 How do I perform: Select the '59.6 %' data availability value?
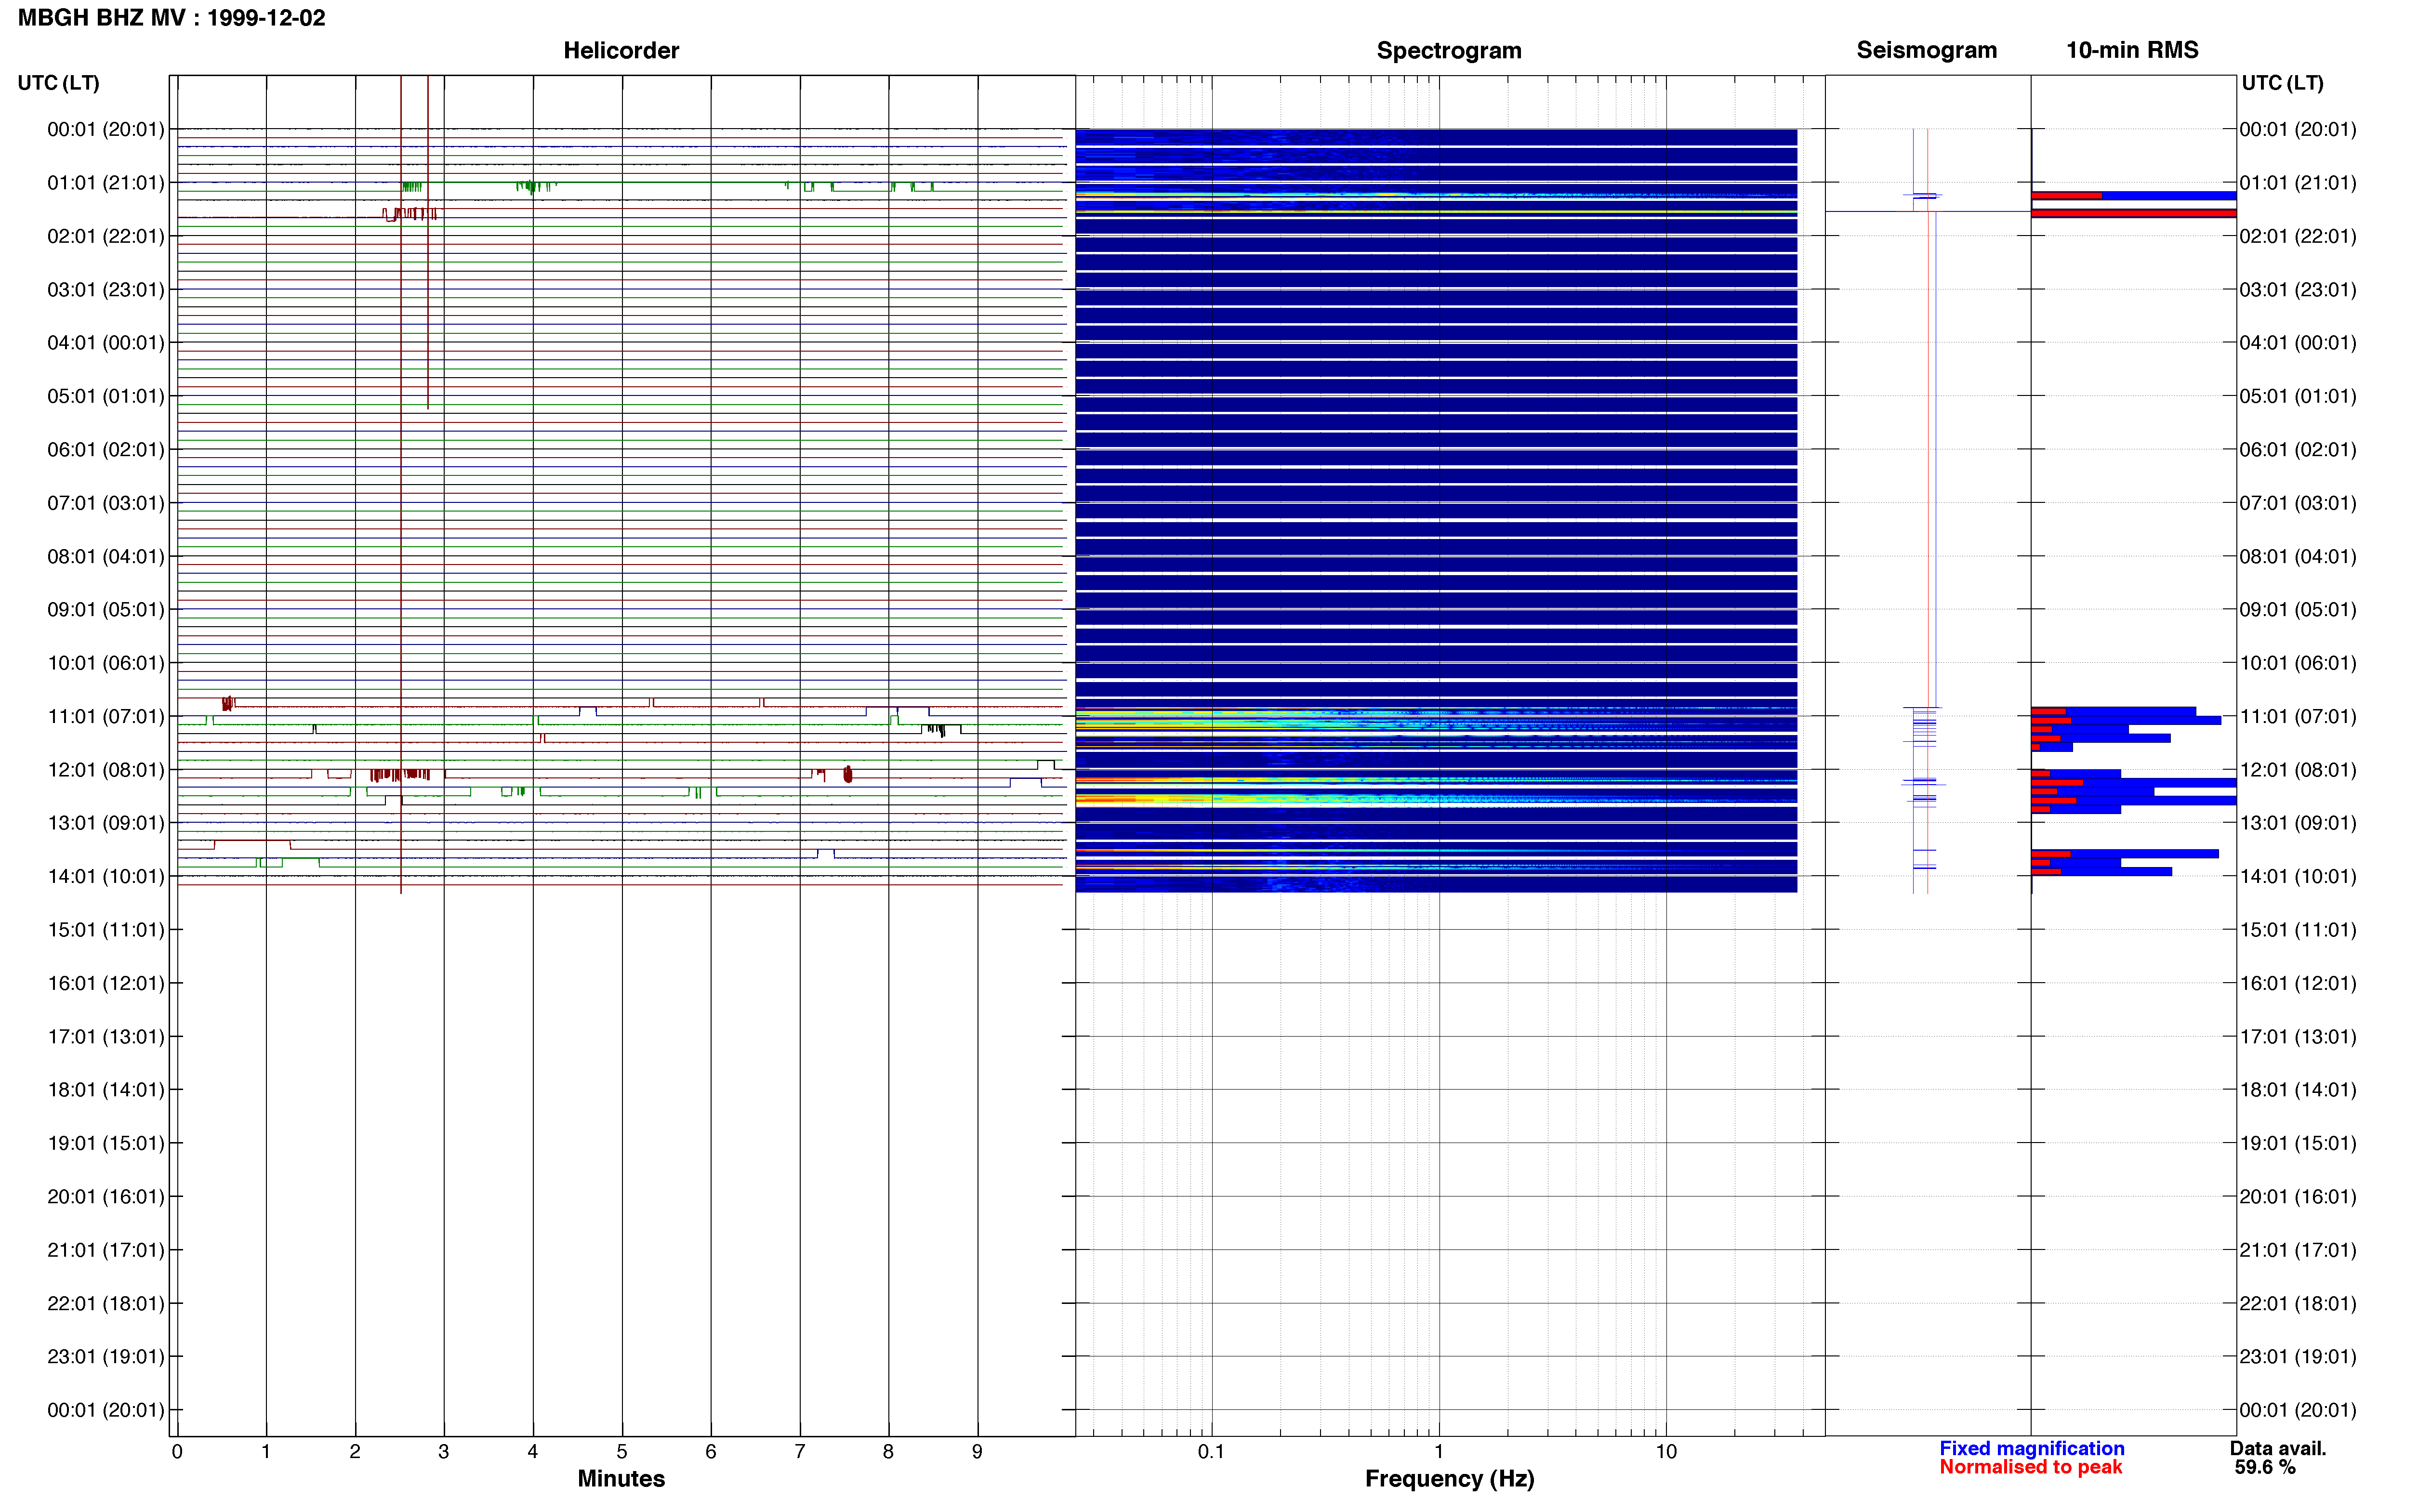pos(2265,1467)
